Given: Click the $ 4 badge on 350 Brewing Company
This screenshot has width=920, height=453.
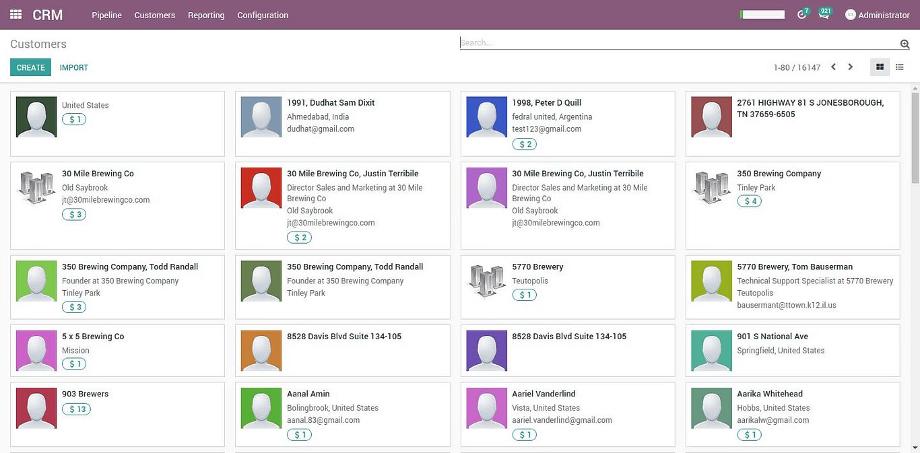Looking at the screenshot, I should coord(749,201).
